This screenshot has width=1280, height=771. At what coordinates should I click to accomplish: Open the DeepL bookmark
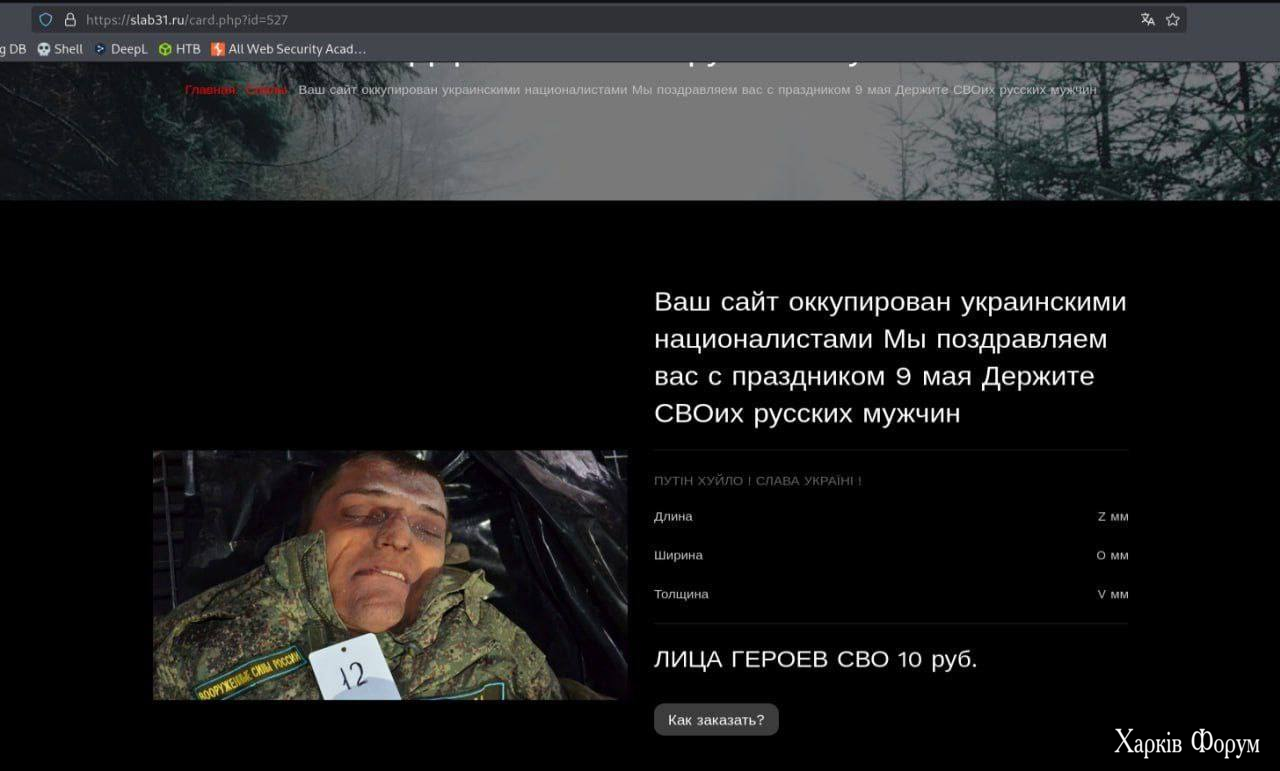click(x=121, y=49)
